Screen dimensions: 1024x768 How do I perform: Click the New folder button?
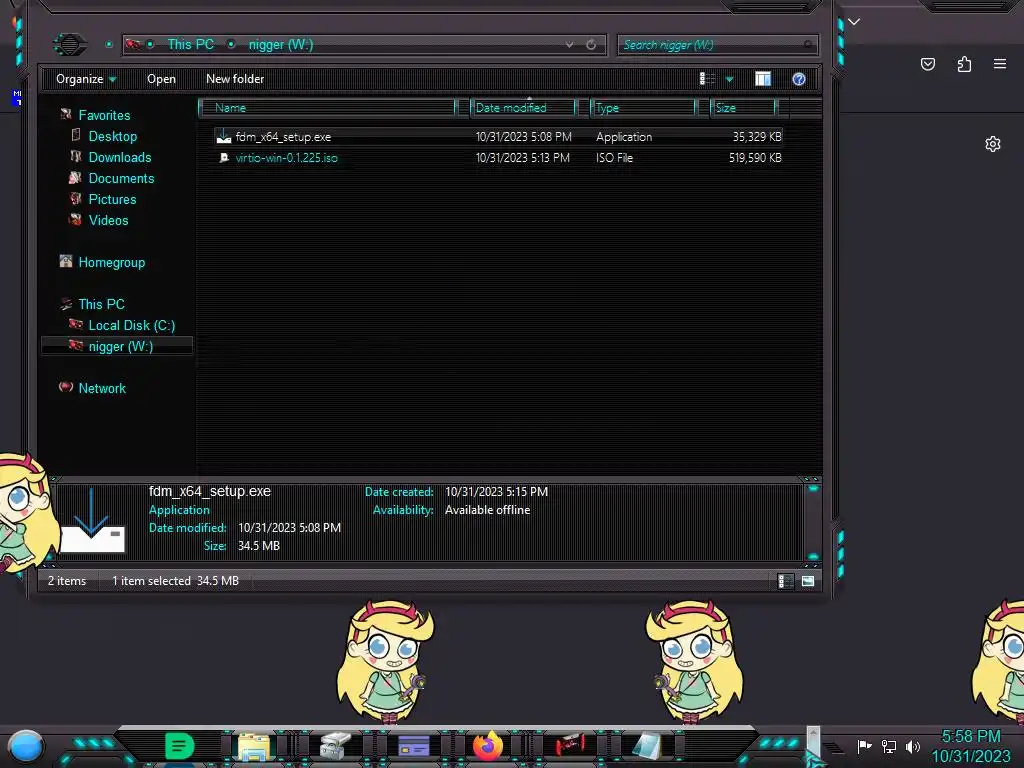235,79
